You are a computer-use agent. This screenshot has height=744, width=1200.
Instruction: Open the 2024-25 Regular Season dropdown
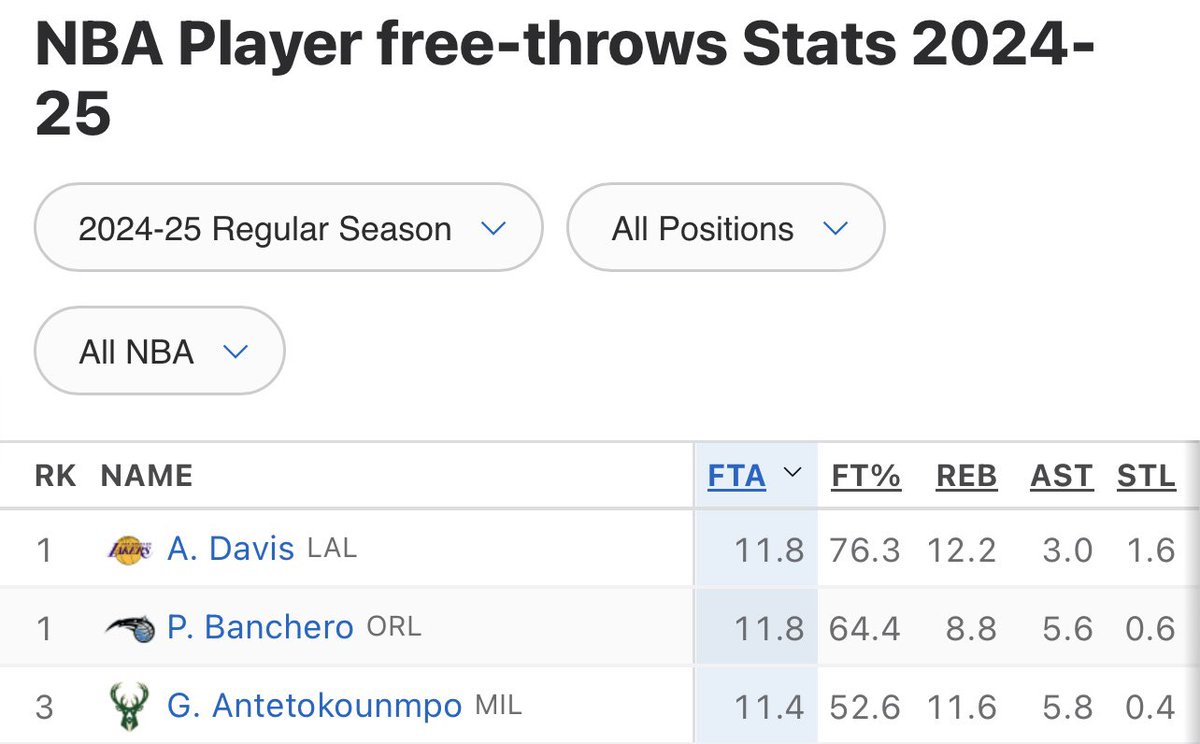(288, 229)
